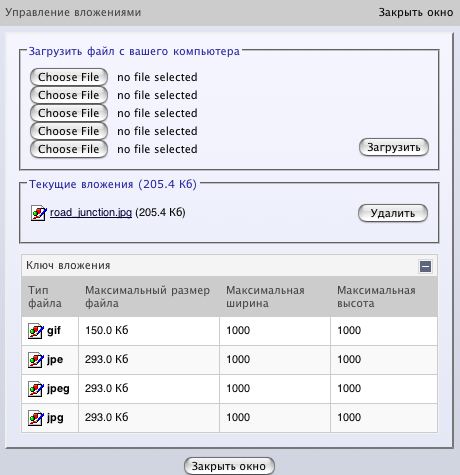460x475 pixels.
Task: Click the jpe file type icon
Action: click(x=35, y=360)
